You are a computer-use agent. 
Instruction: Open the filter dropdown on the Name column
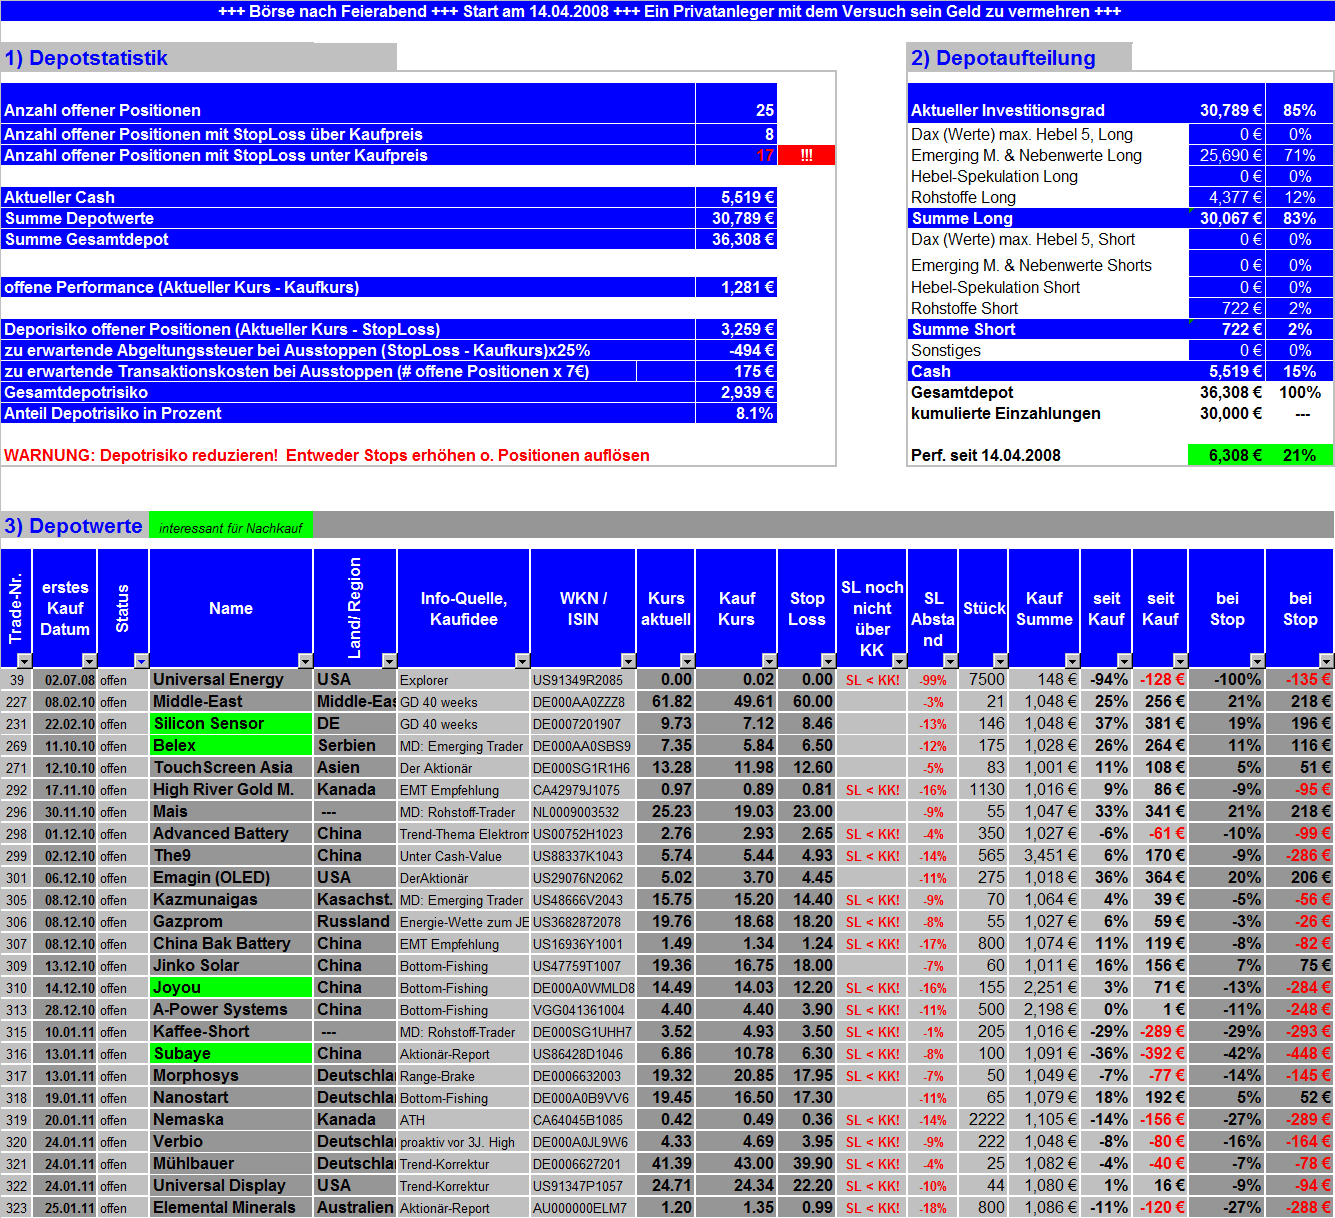tap(303, 660)
